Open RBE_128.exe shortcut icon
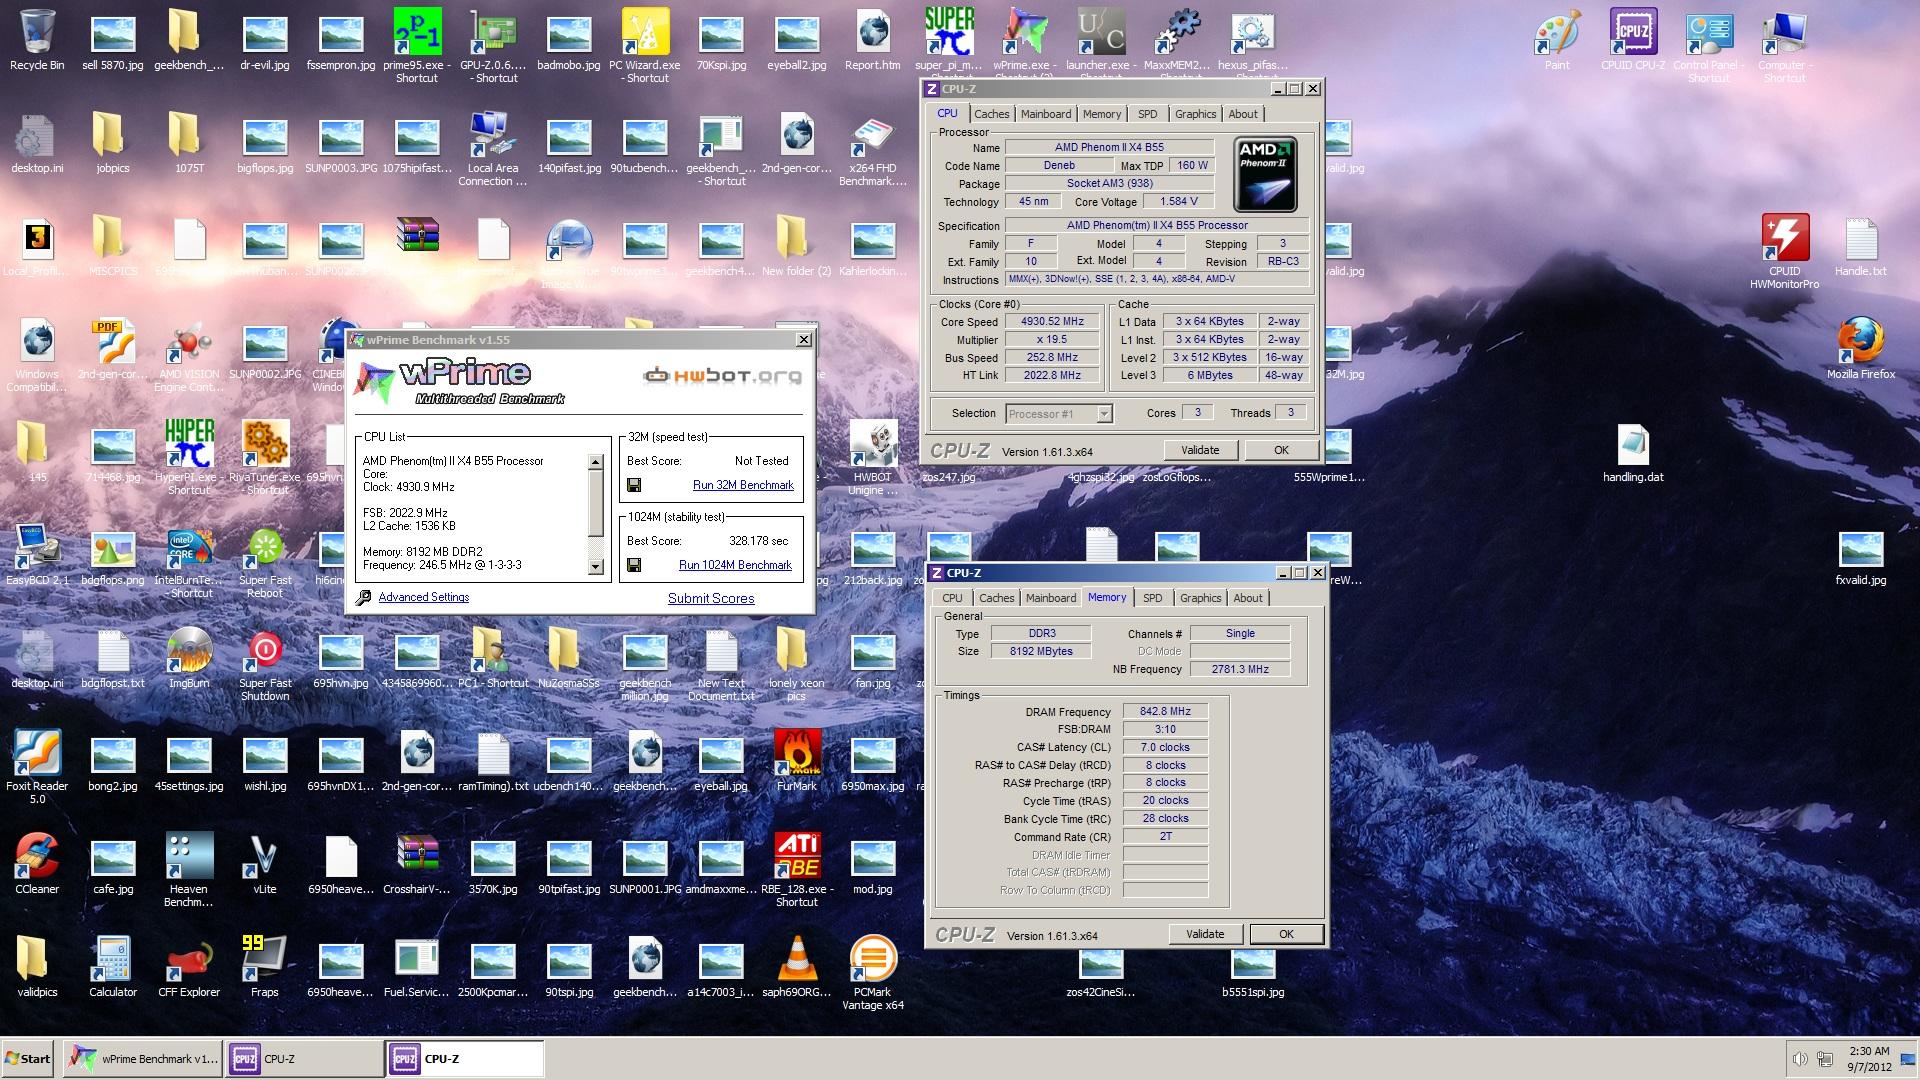The image size is (1920, 1080). tap(797, 870)
